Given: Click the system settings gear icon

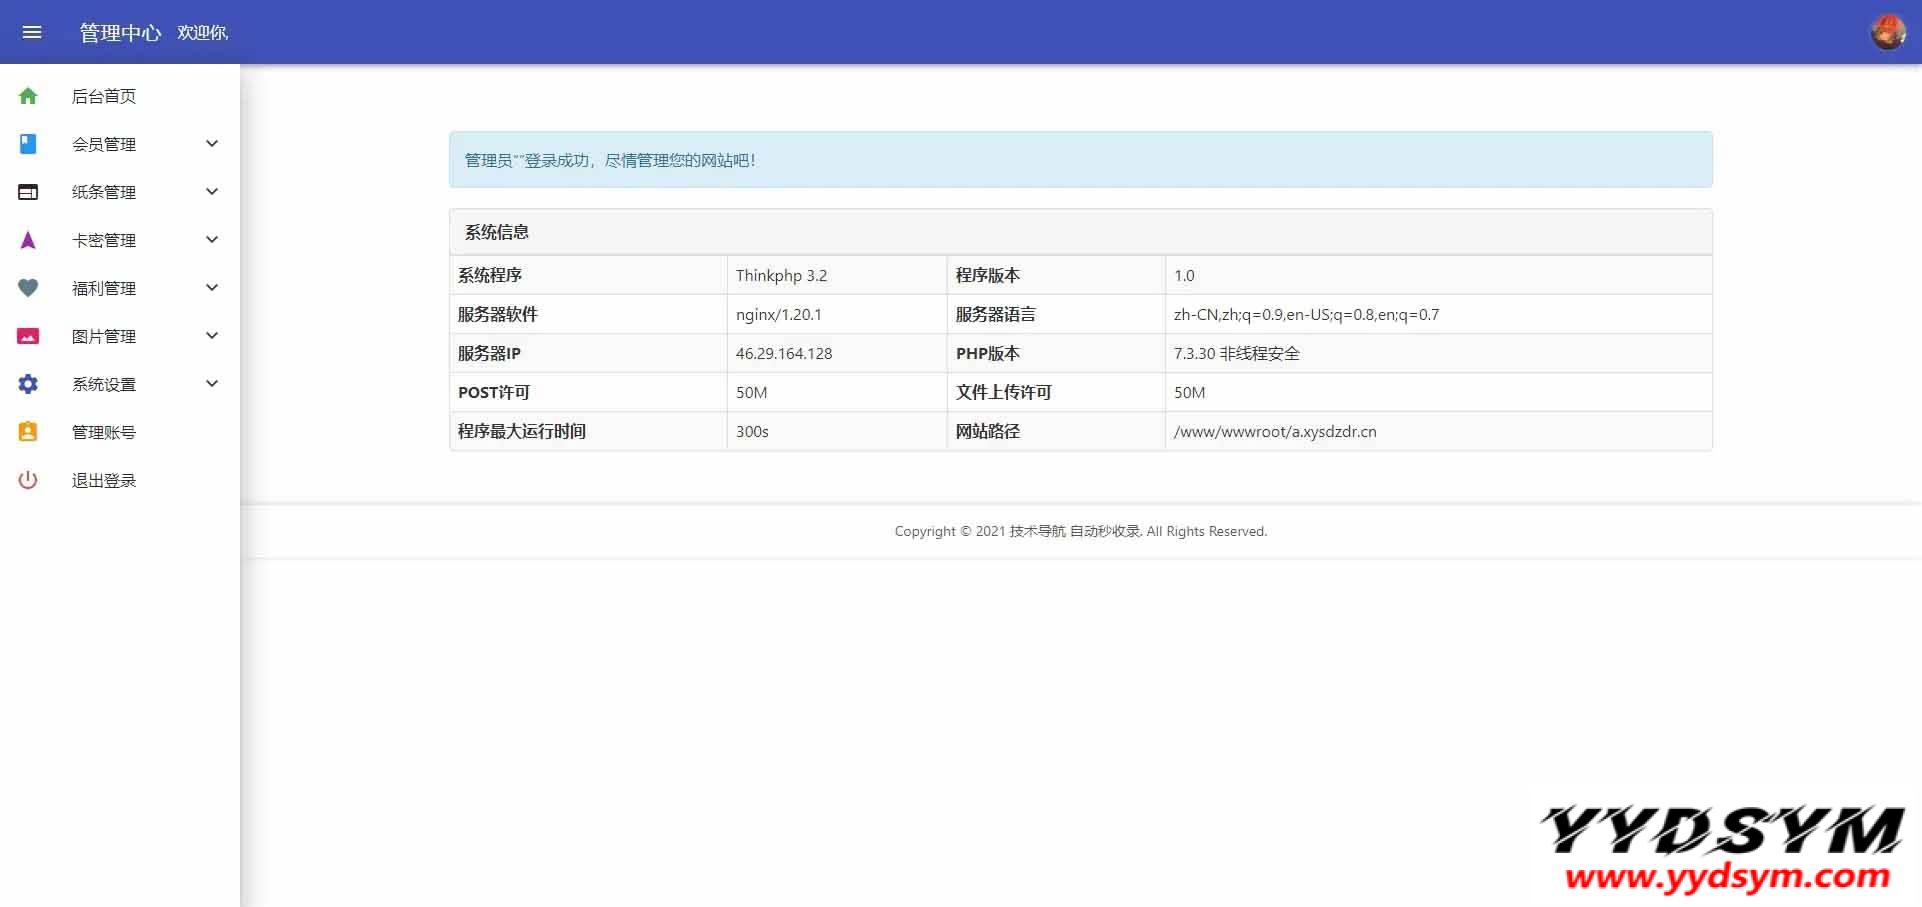Looking at the screenshot, I should point(28,384).
